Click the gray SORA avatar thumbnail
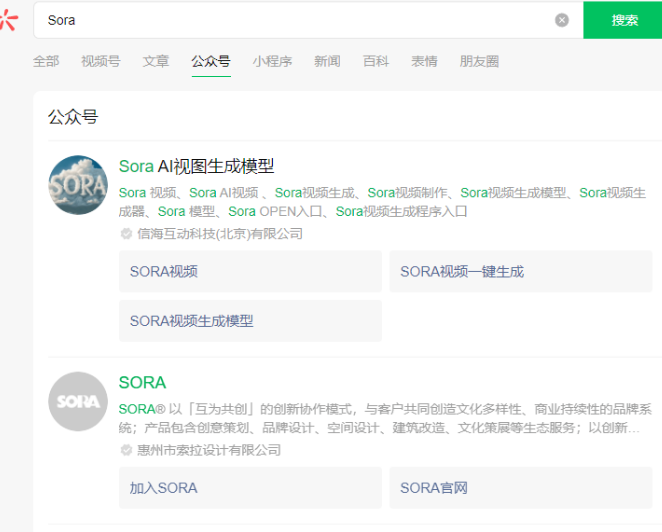Image resolution: width=662 pixels, height=532 pixels. coord(78,402)
